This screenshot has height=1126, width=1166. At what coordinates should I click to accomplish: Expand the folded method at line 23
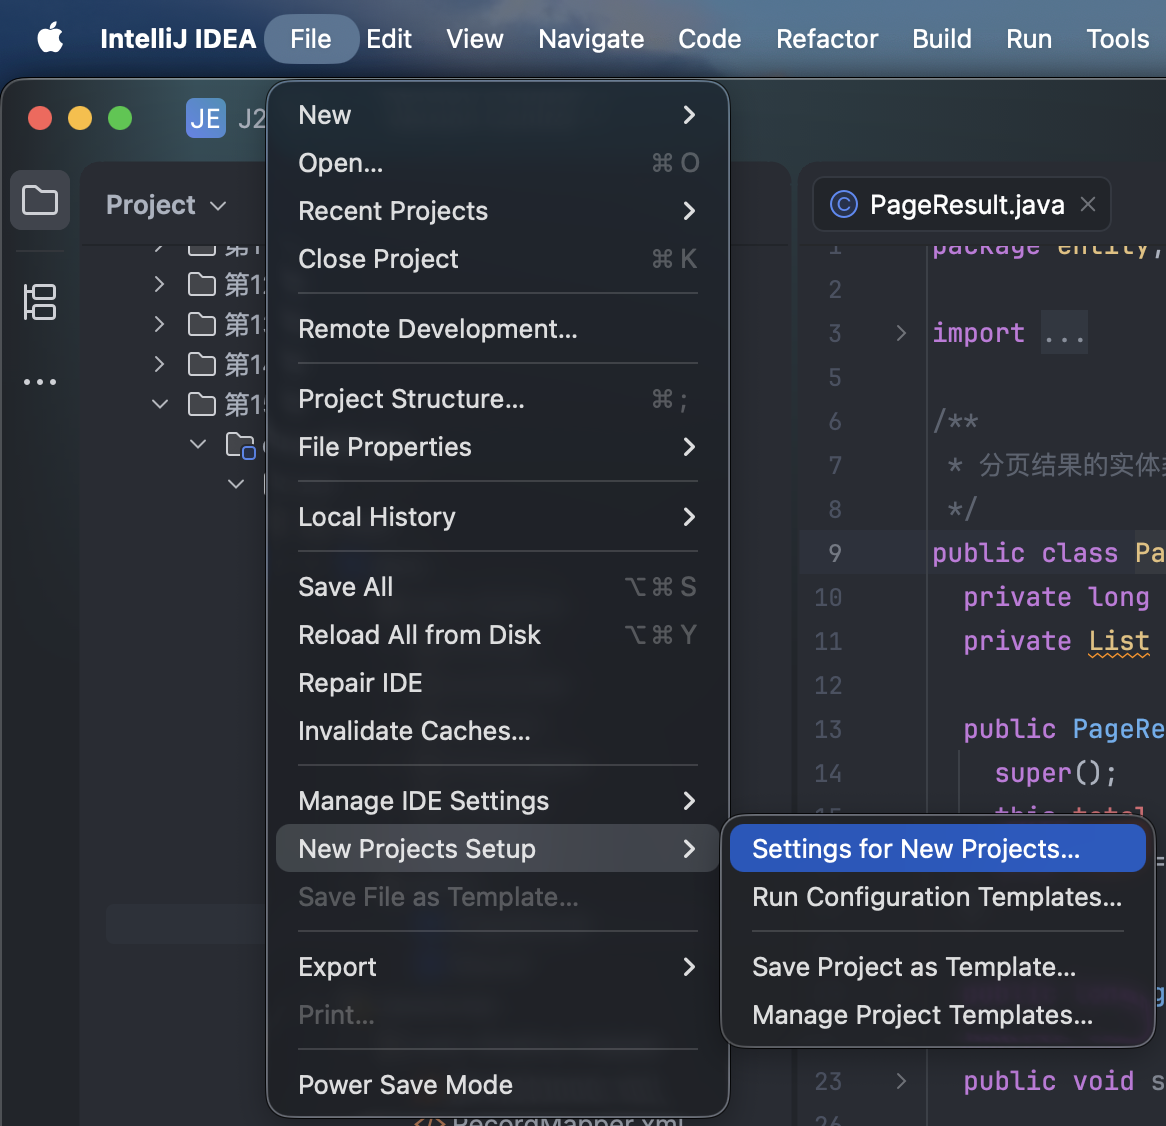click(901, 1081)
